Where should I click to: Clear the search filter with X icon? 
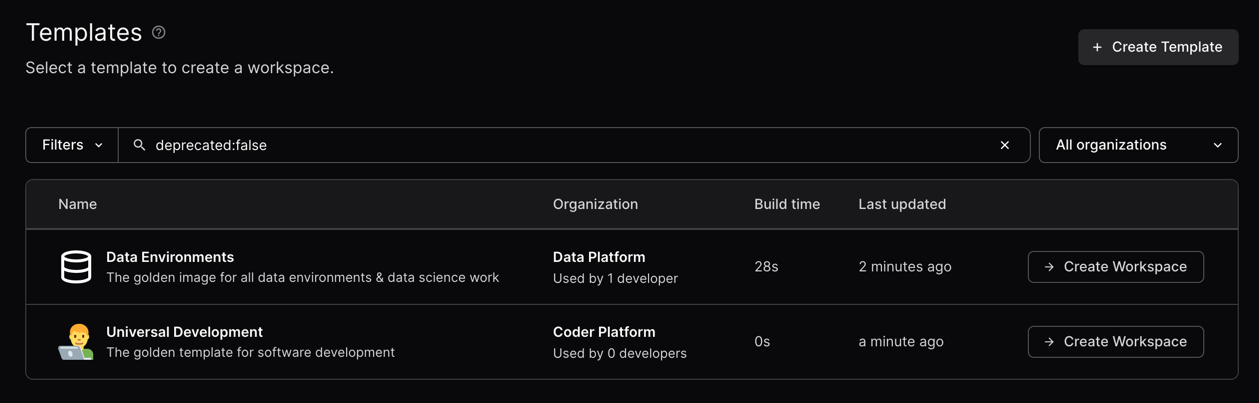1005,145
